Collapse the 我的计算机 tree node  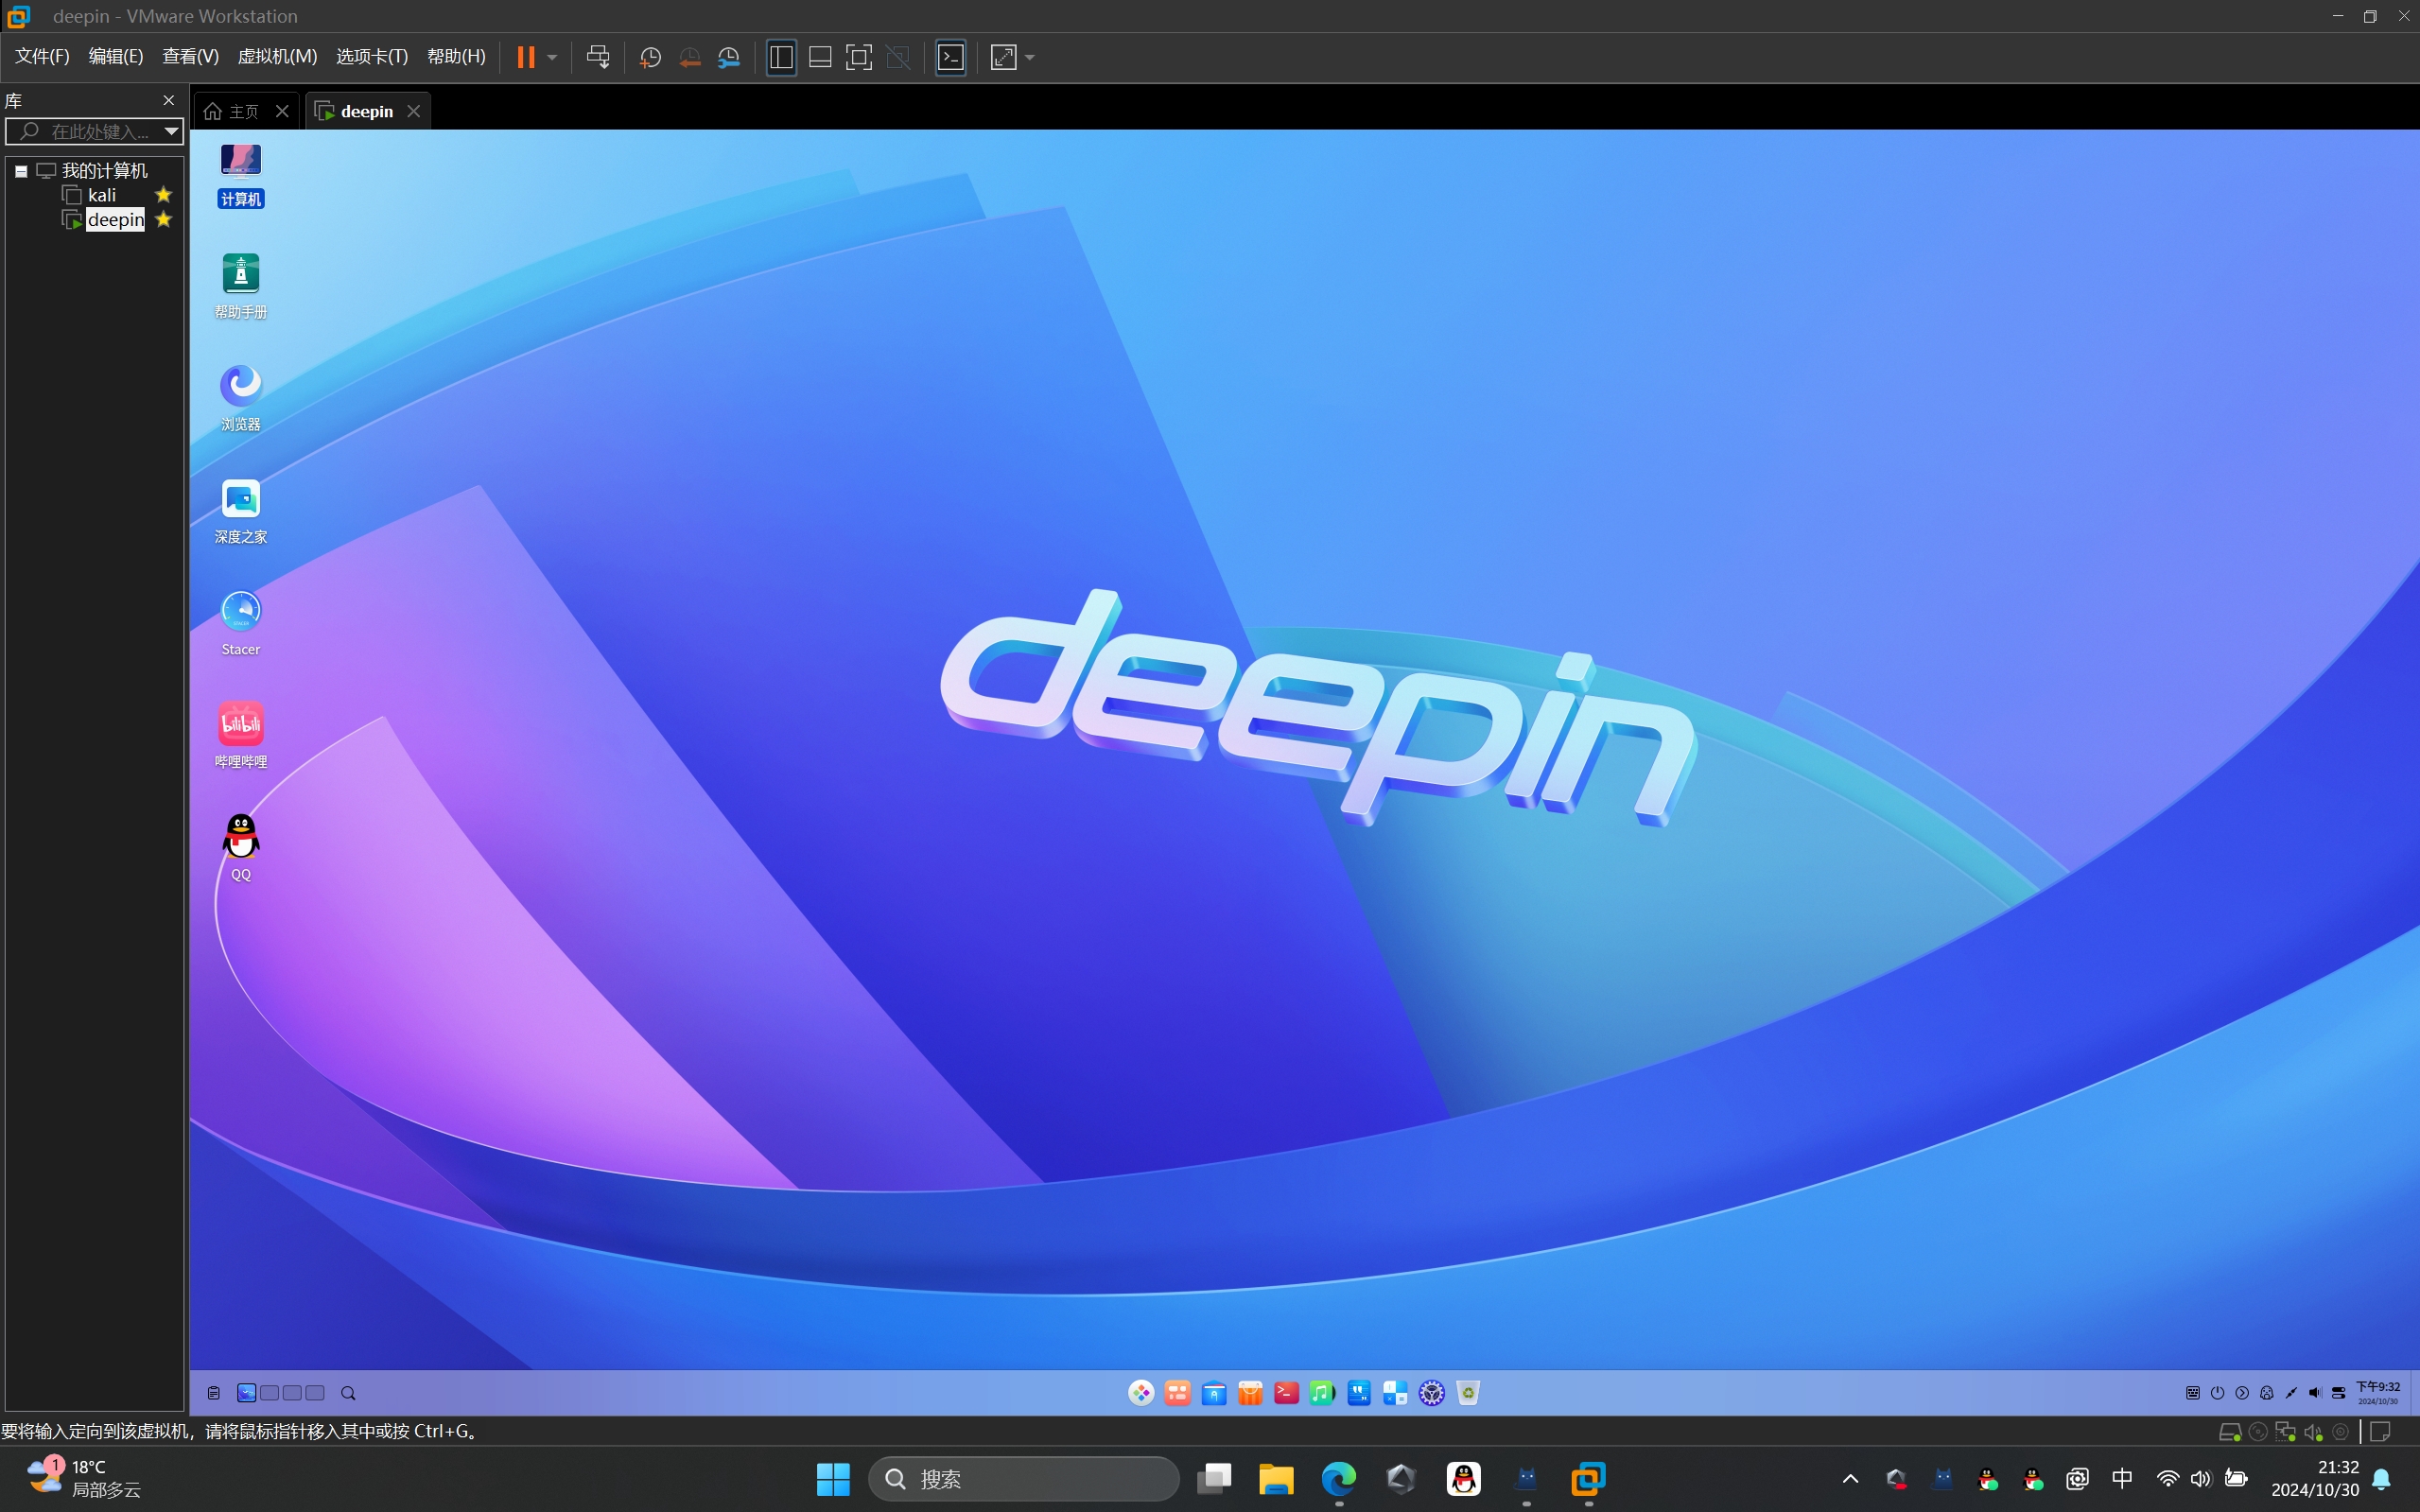tap(20, 171)
